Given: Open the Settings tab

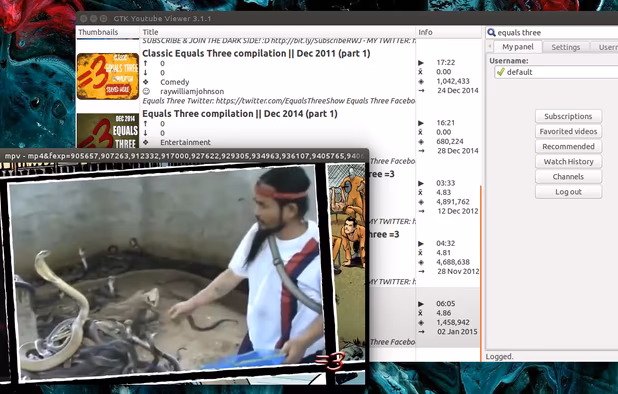Looking at the screenshot, I should point(566,47).
